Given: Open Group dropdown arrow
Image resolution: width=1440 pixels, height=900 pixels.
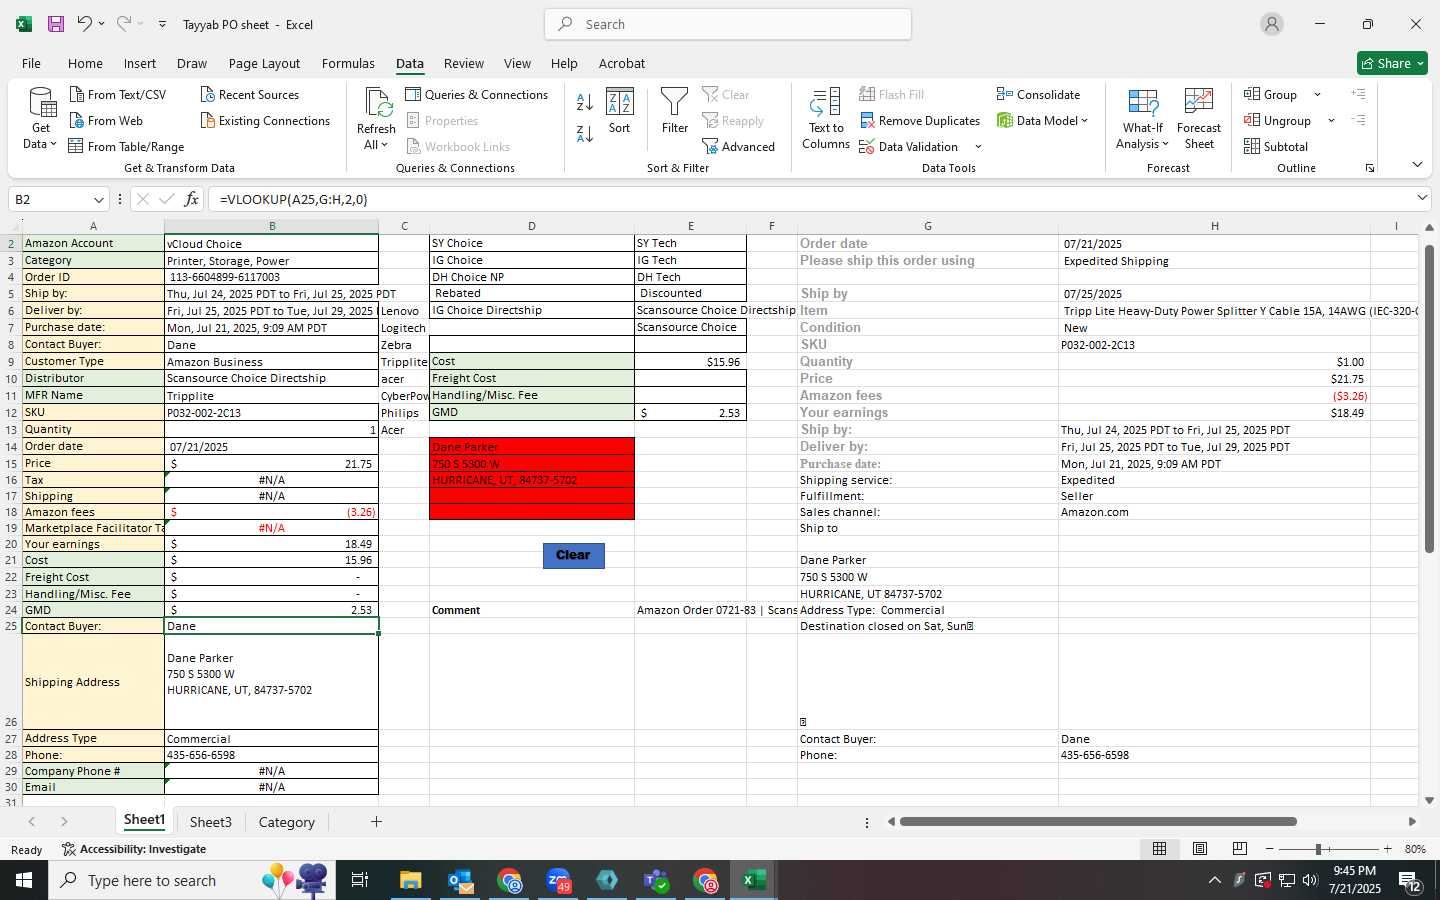Looking at the screenshot, I should 1317,94.
